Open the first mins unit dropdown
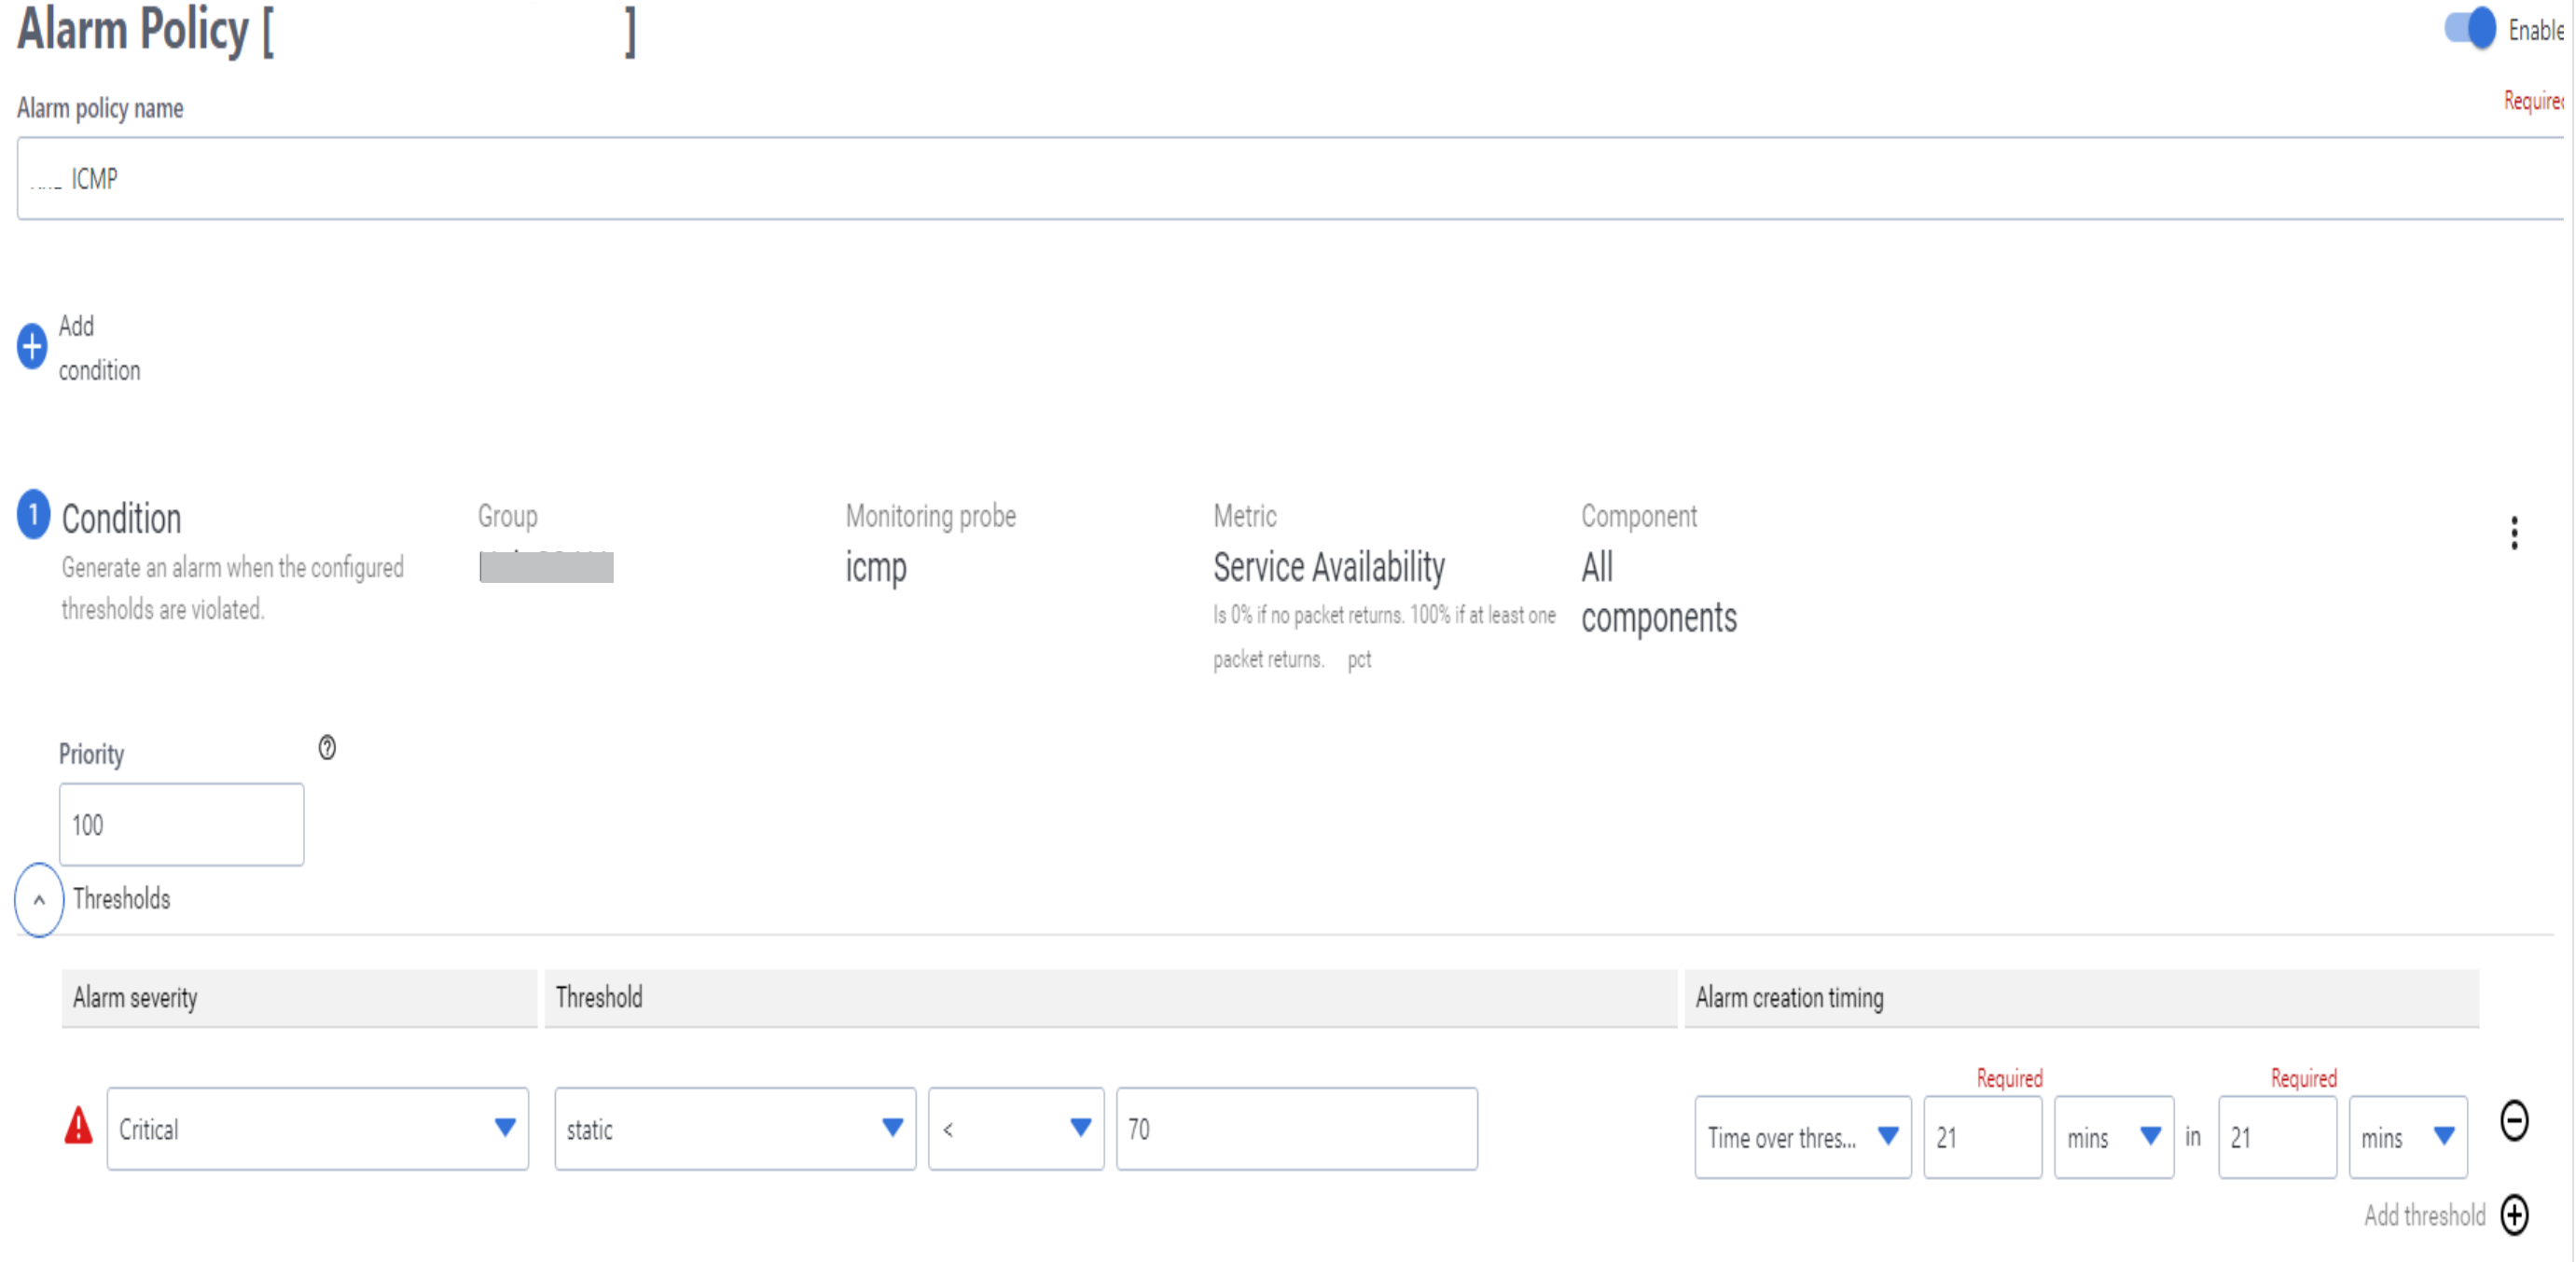Viewport: 2576px width, 1262px height. [x=2113, y=1137]
